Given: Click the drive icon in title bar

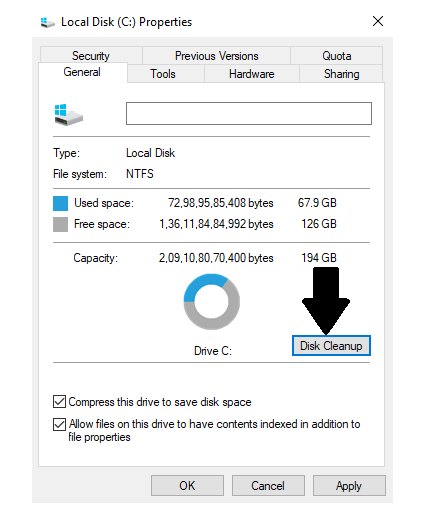Looking at the screenshot, I should coord(47,22).
